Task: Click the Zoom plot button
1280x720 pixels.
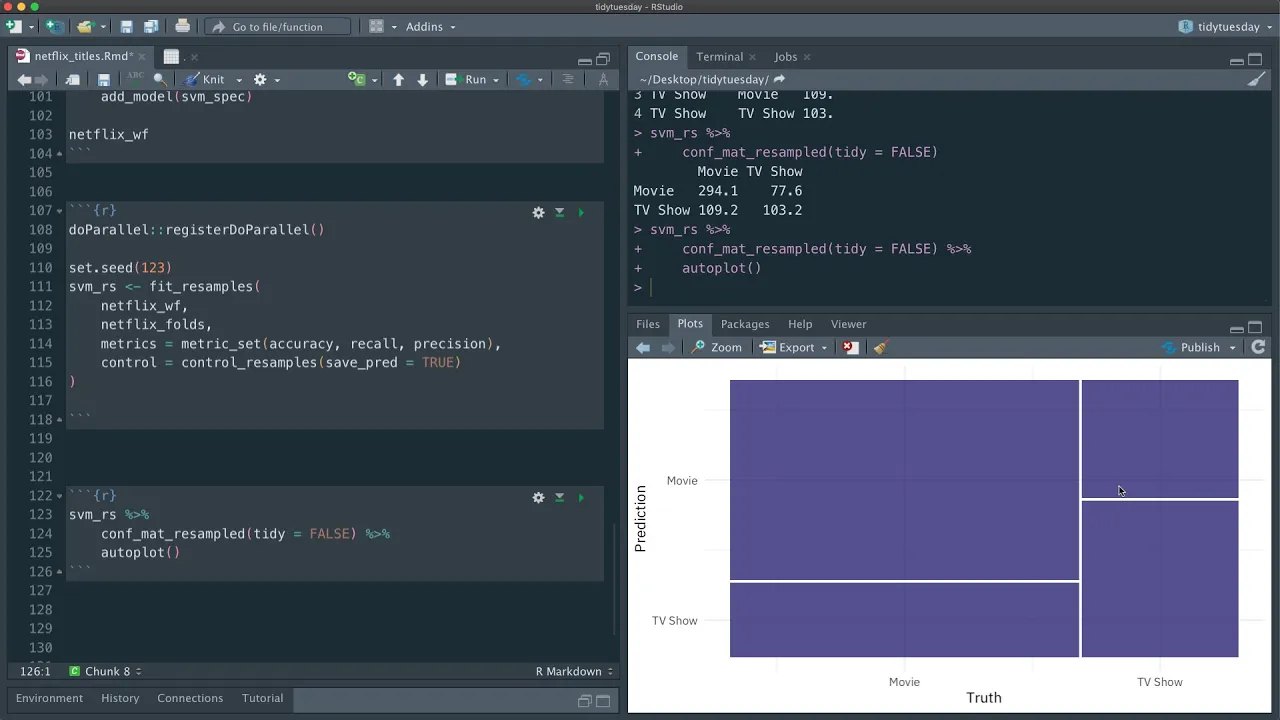Action: [x=717, y=347]
